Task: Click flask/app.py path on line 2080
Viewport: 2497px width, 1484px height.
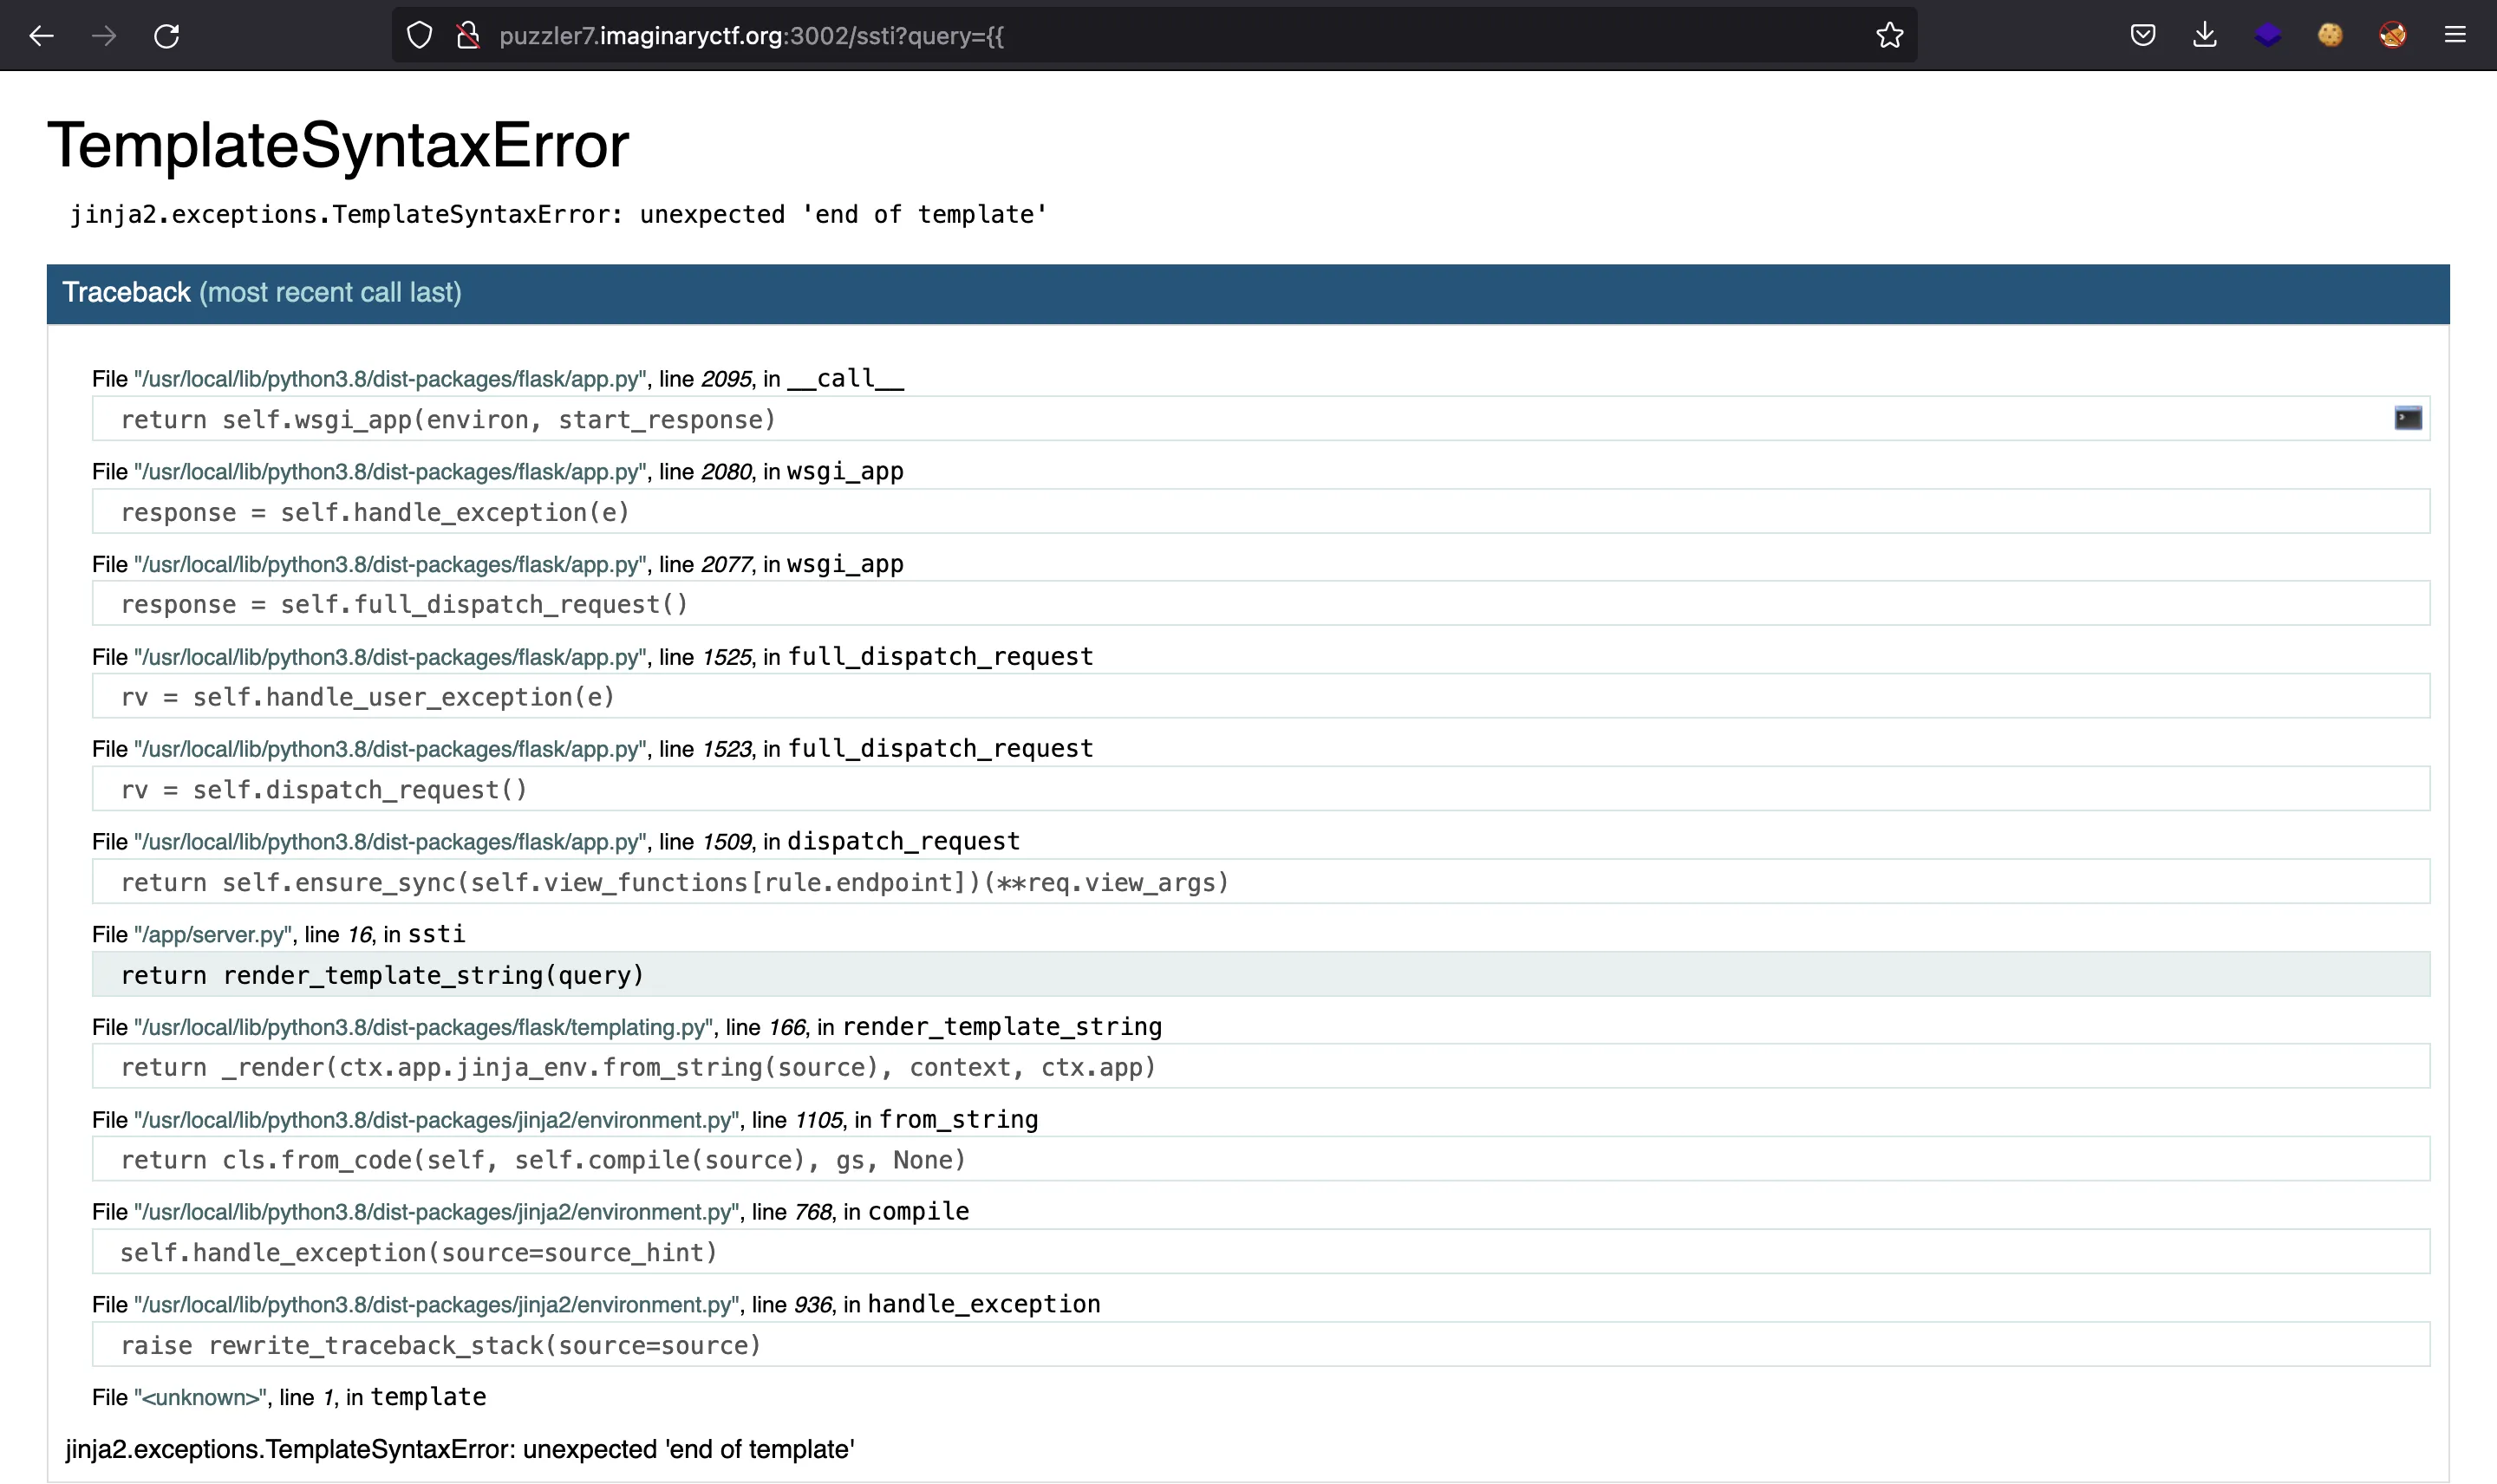Action: tap(390, 472)
